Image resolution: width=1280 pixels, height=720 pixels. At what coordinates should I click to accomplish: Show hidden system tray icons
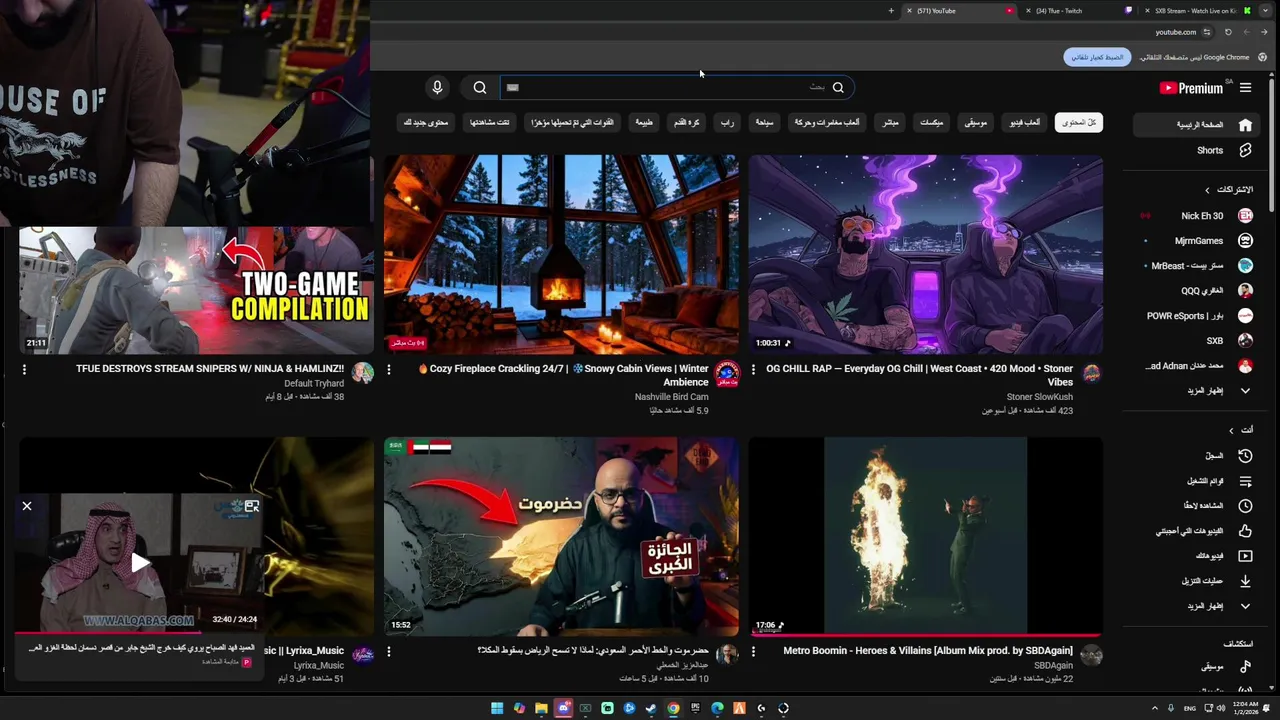click(1155, 708)
